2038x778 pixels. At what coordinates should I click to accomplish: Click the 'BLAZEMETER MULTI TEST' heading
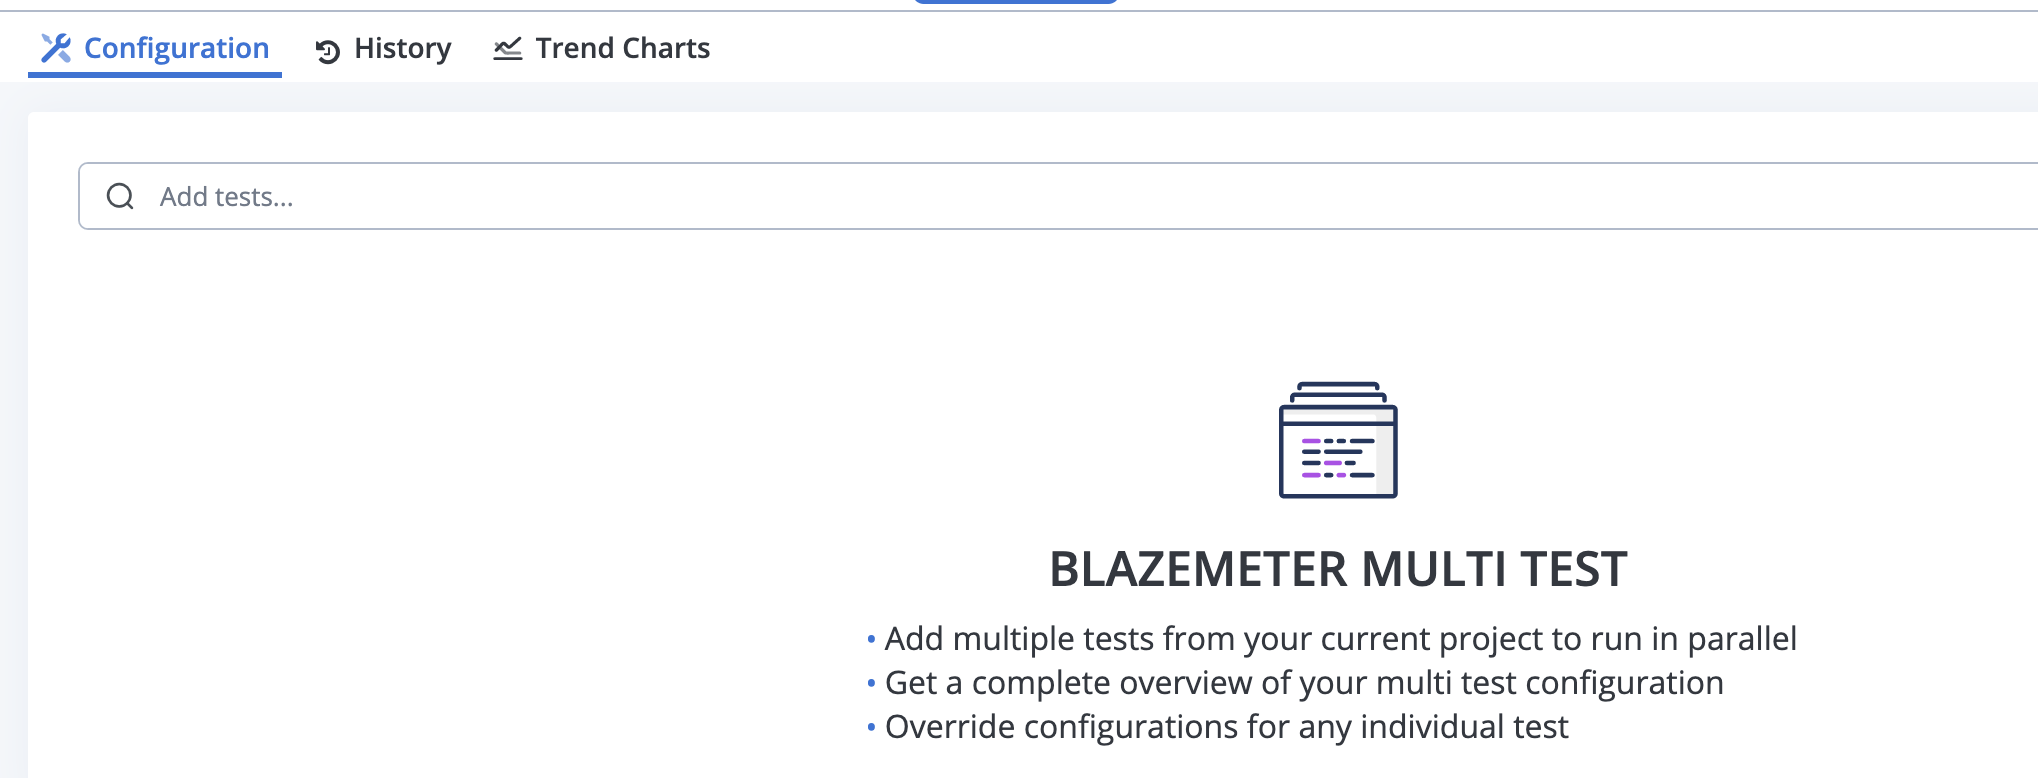pyautogui.click(x=1338, y=569)
